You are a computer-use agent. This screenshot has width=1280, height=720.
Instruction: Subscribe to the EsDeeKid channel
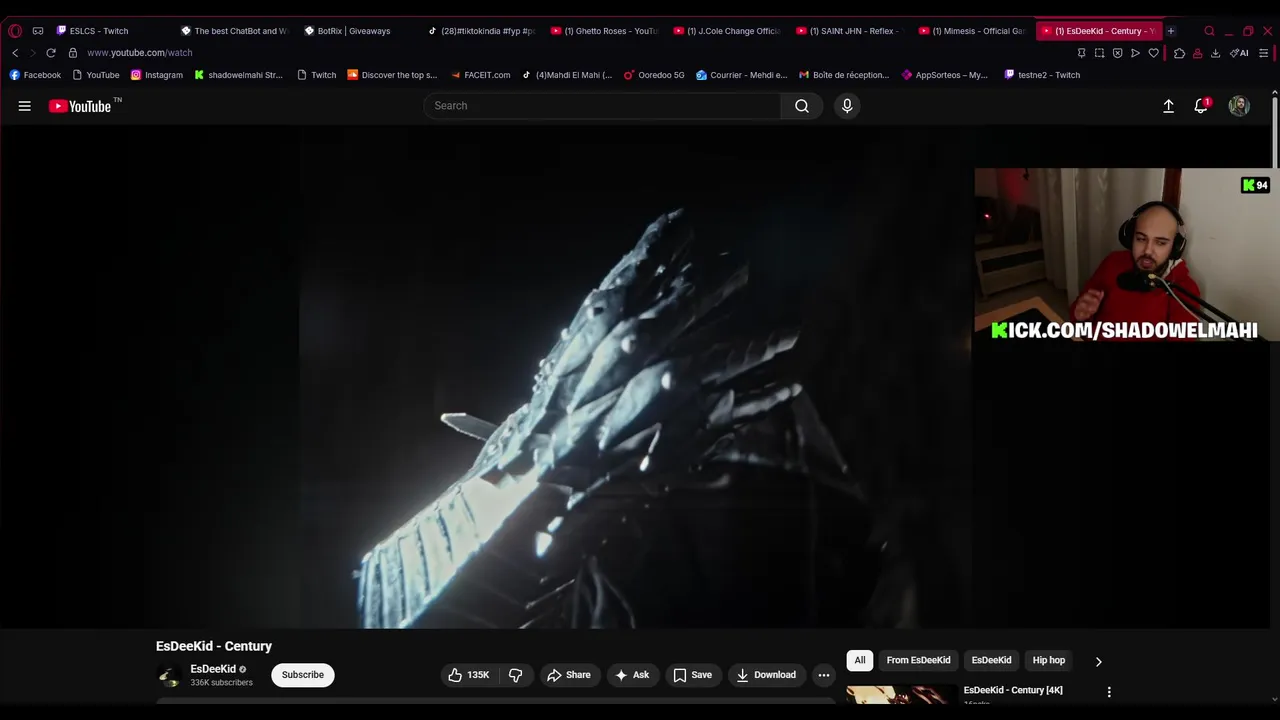click(x=303, y=675)
